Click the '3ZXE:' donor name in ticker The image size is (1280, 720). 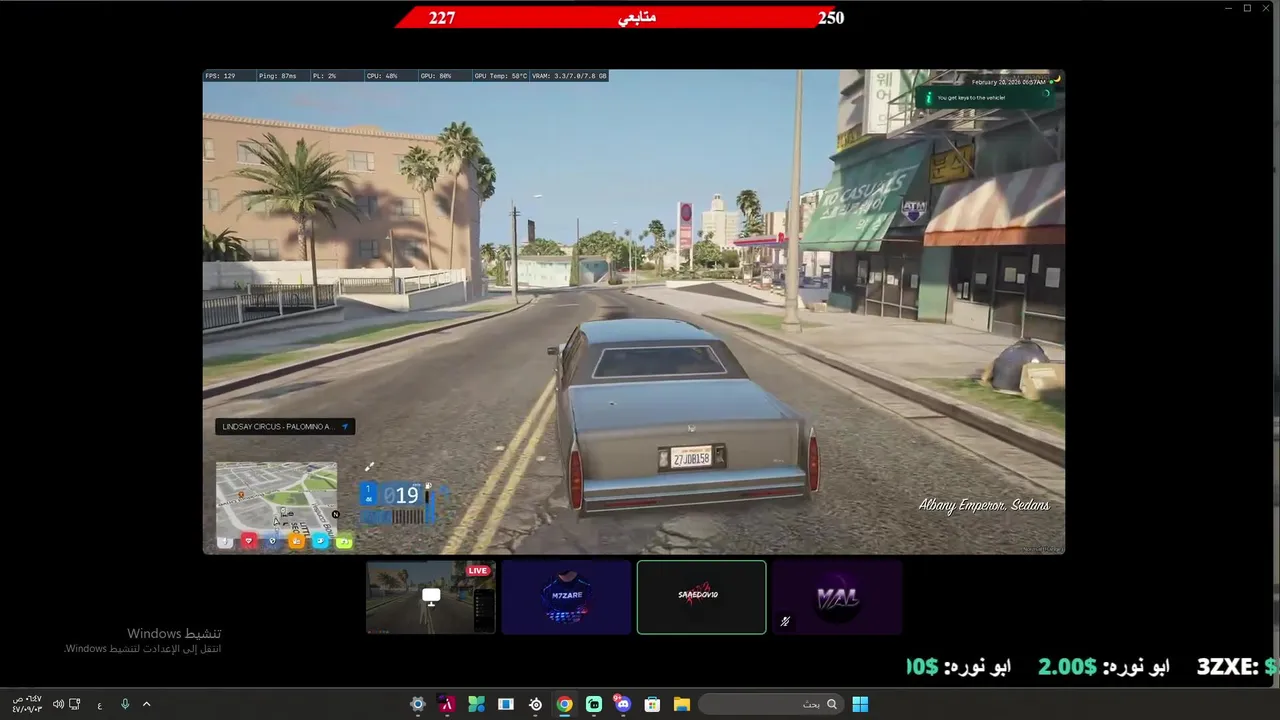point(1227,667)
